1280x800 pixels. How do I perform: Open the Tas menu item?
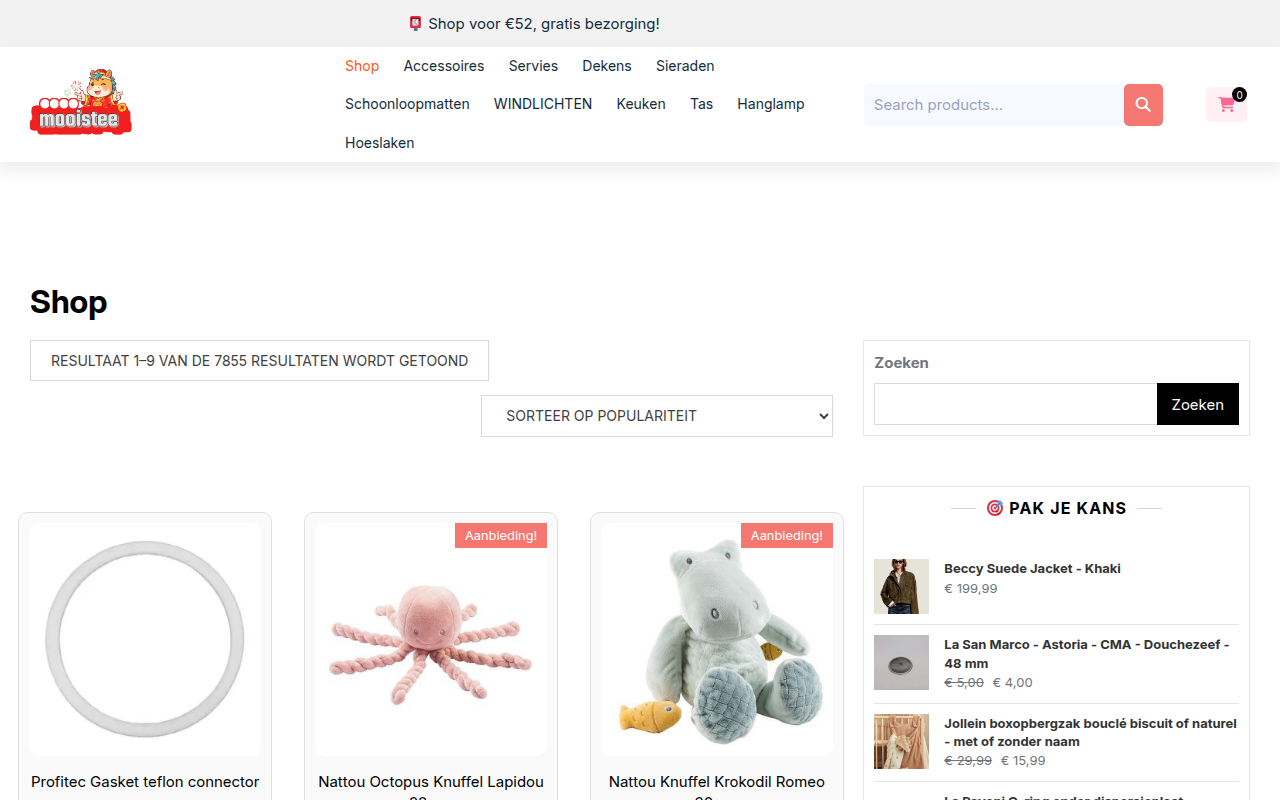pyautogui.click(x=702, y=104)
